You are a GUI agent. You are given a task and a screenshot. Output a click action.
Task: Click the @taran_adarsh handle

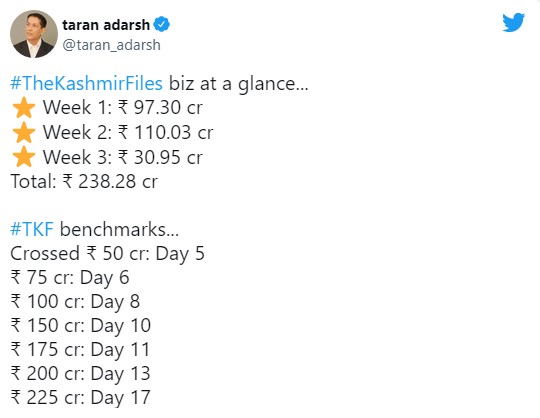click(x=111, y=45)
